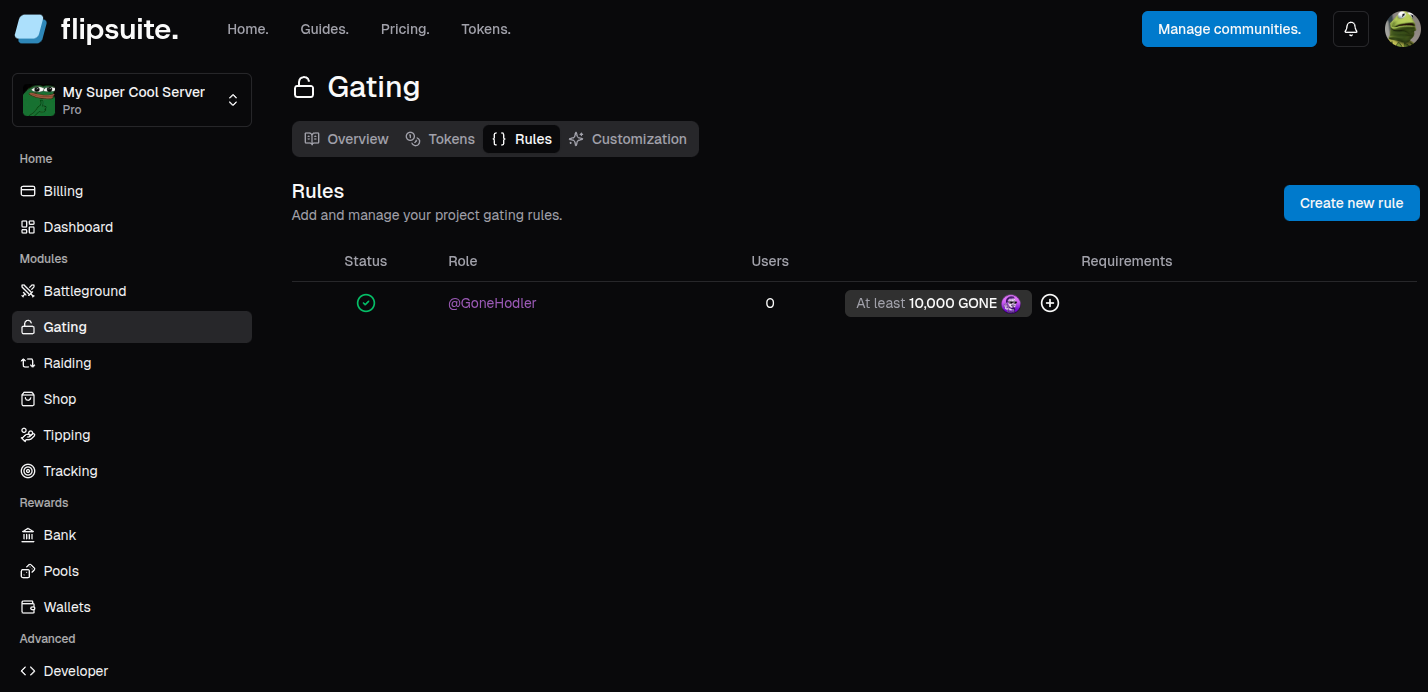This screenshot has height=692, width=1428.
Task: Click the flipsuite. wordmark text
Action: (119, 29)
